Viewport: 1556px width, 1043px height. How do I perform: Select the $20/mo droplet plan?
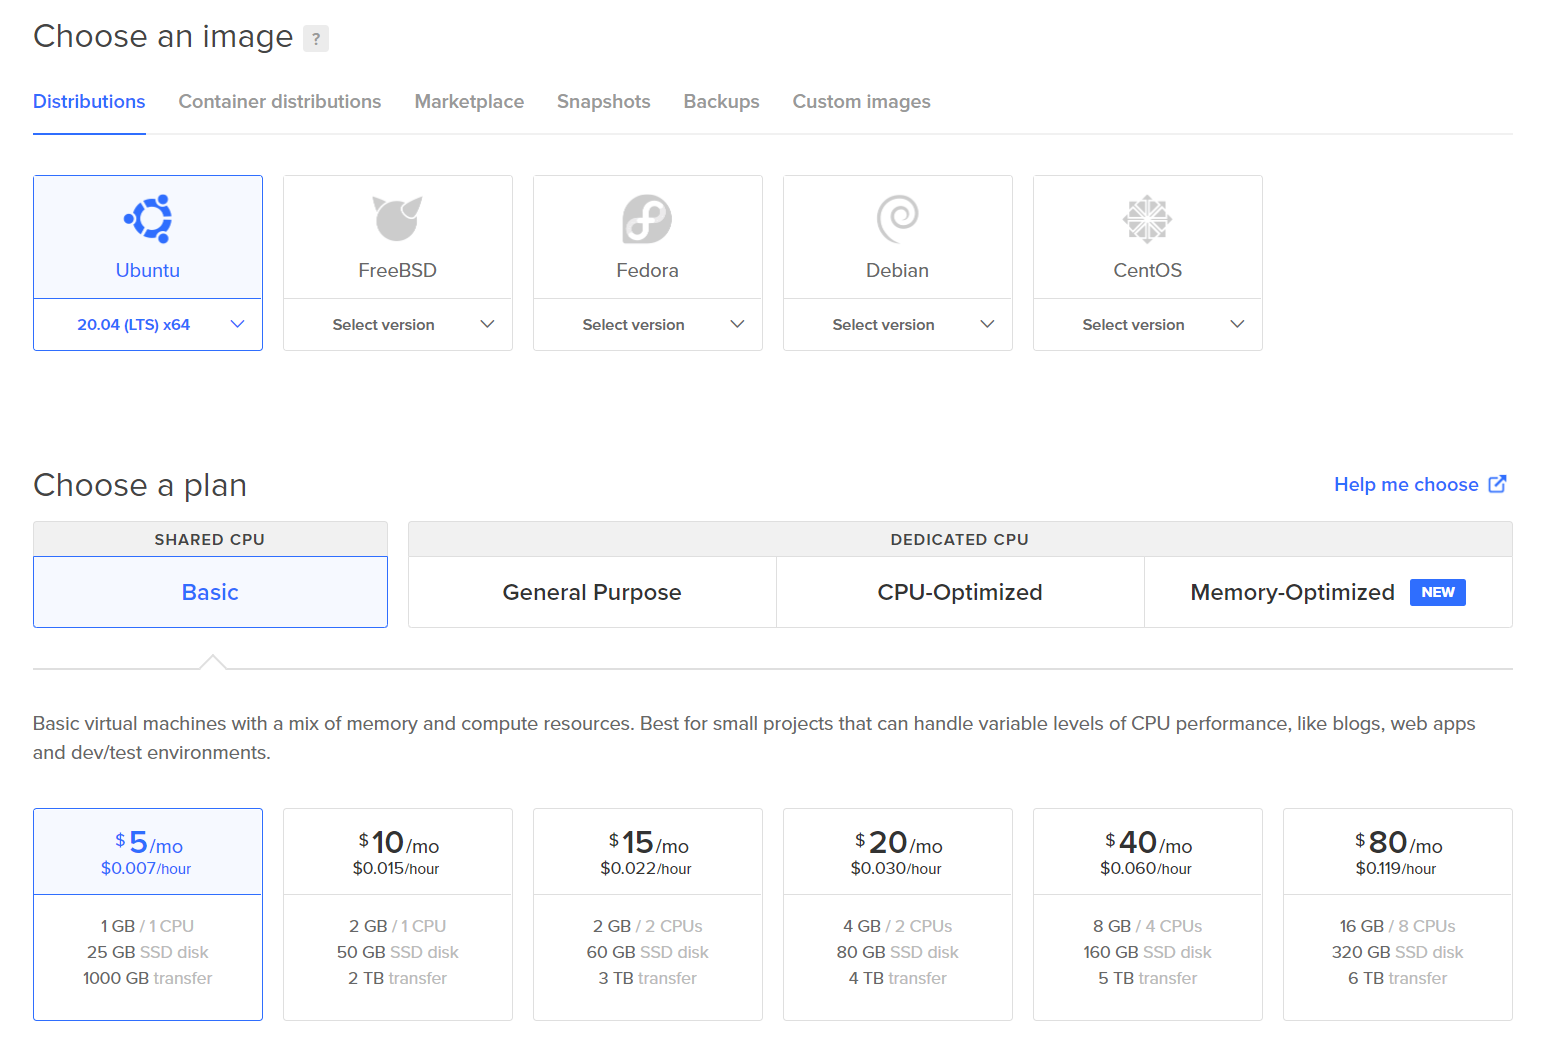pos(898,914)
